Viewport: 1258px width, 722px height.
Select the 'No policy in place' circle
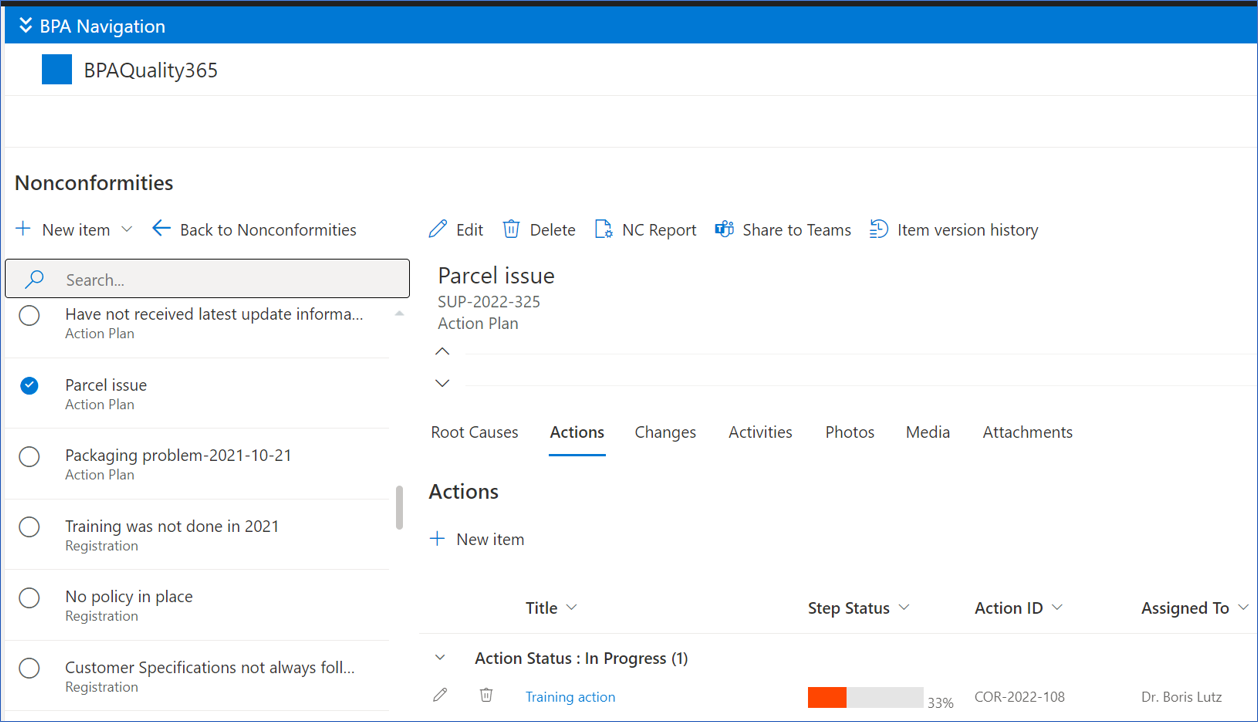click(x=30, y=597)
